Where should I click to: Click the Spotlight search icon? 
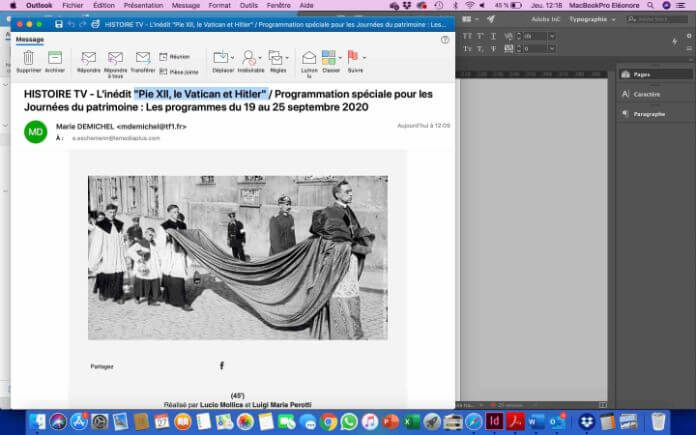(x=650, y=5)
